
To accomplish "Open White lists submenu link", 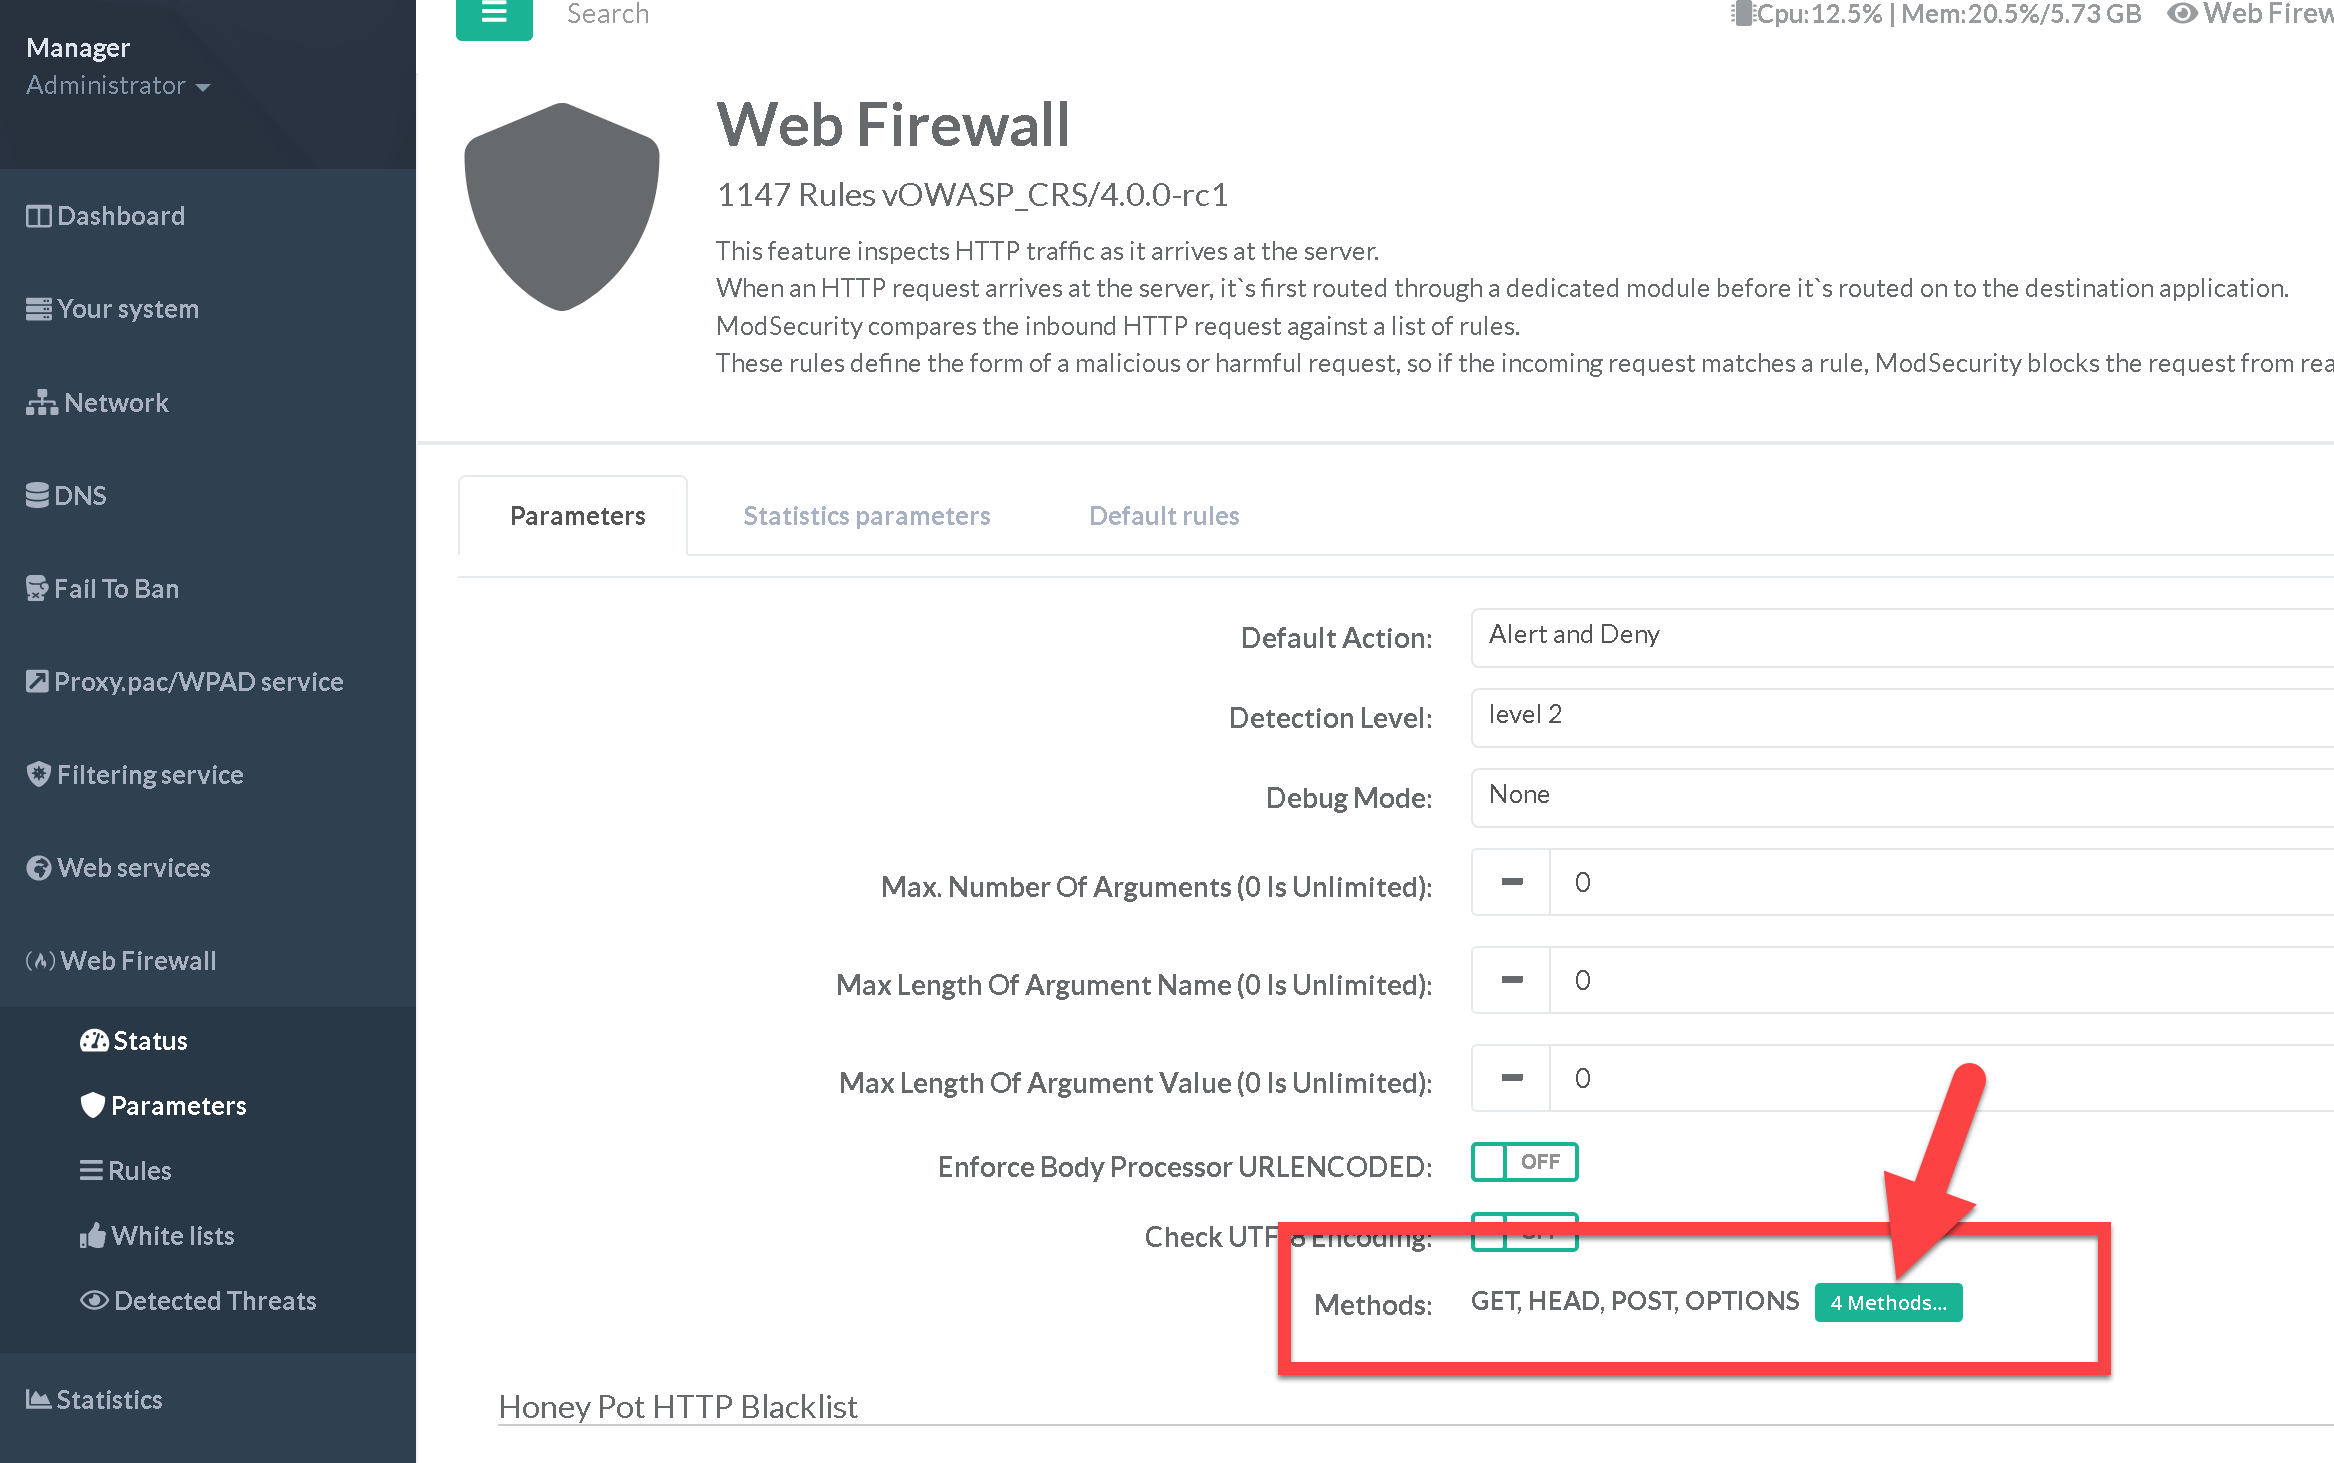I will (x=172, y=1236).
